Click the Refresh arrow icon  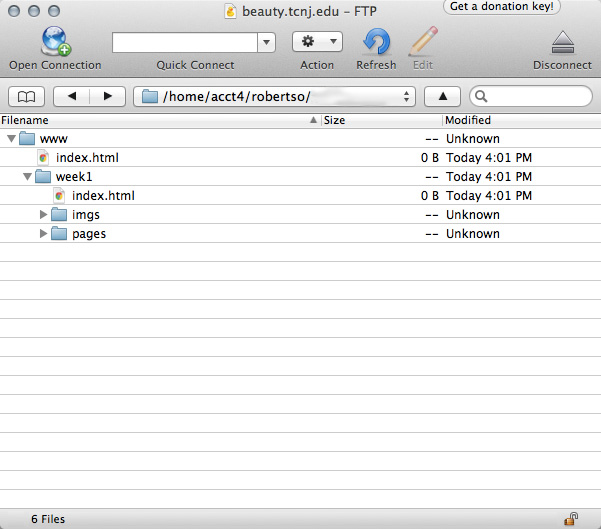[x=376, y=42]
